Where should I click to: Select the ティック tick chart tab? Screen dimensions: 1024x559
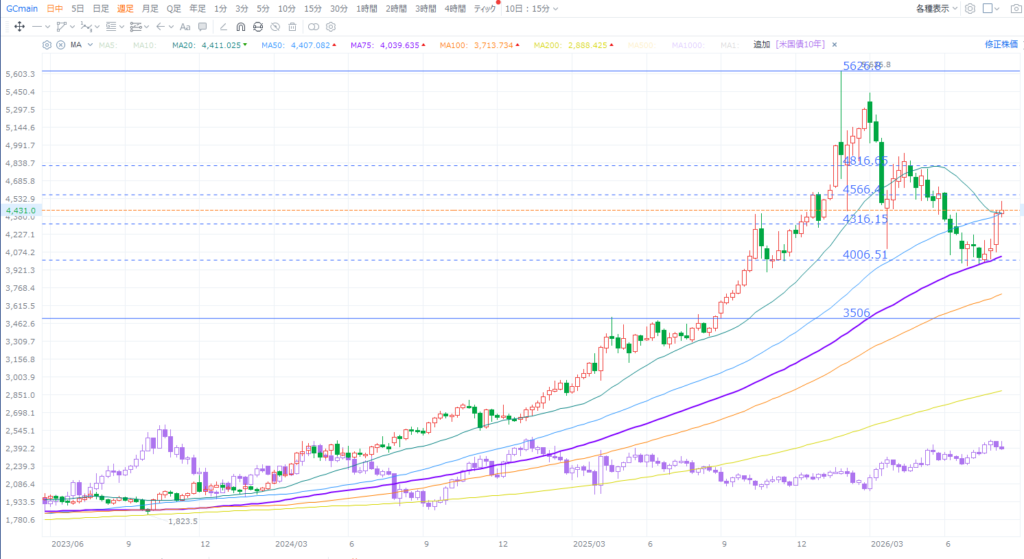coord(485,8)
